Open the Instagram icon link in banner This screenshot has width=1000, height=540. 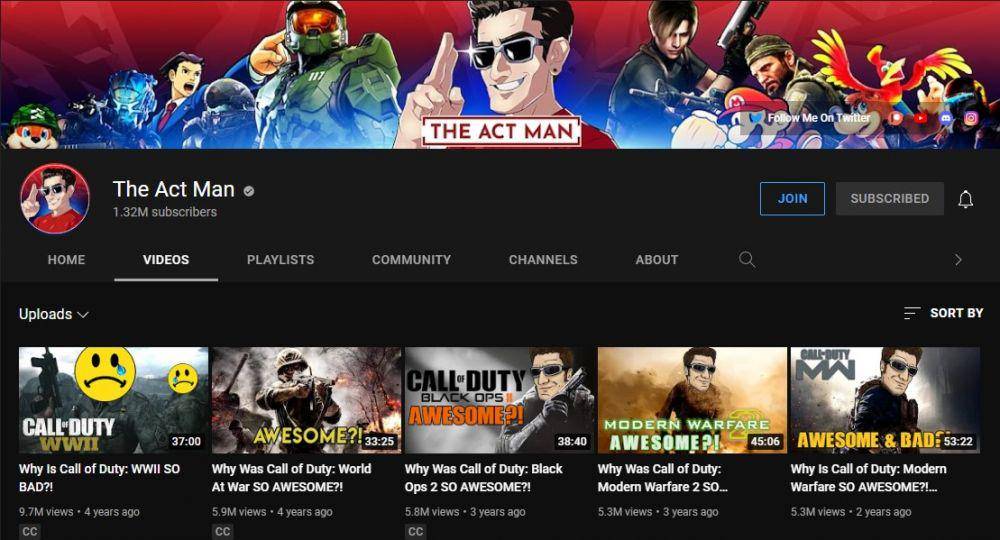tap(971, 118)
